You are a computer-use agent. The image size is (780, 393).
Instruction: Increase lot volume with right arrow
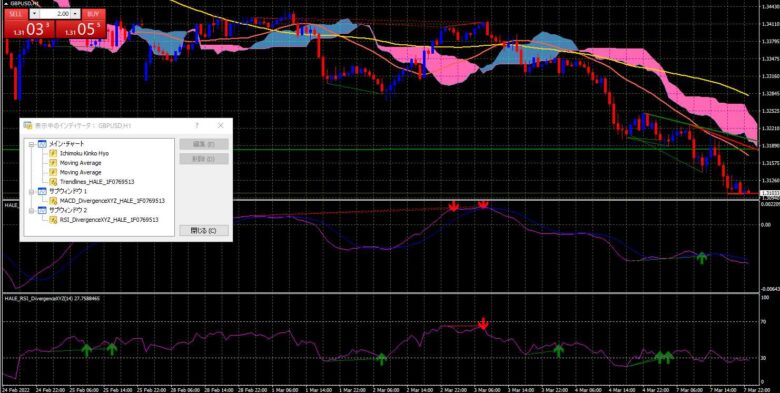pos(75,14)
